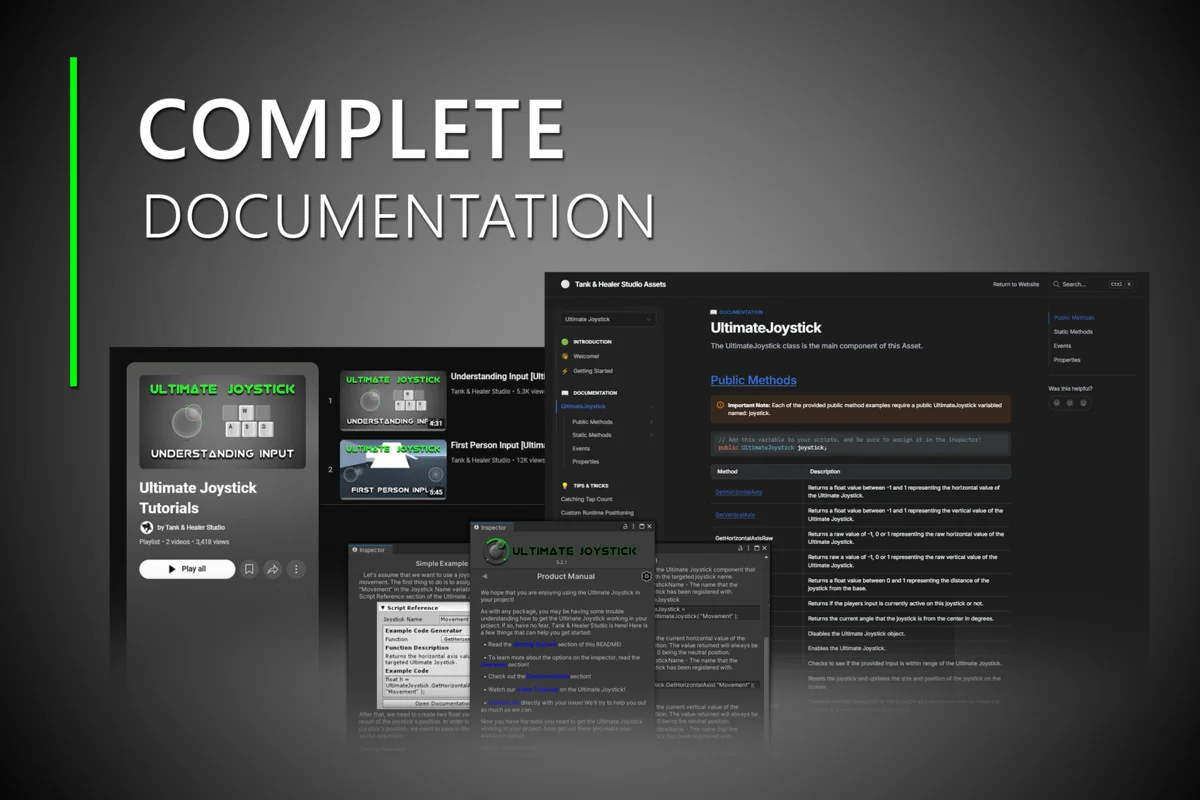Collapse the Script Reference foldout
This screenshot has width=1200, height=800.
383,608
